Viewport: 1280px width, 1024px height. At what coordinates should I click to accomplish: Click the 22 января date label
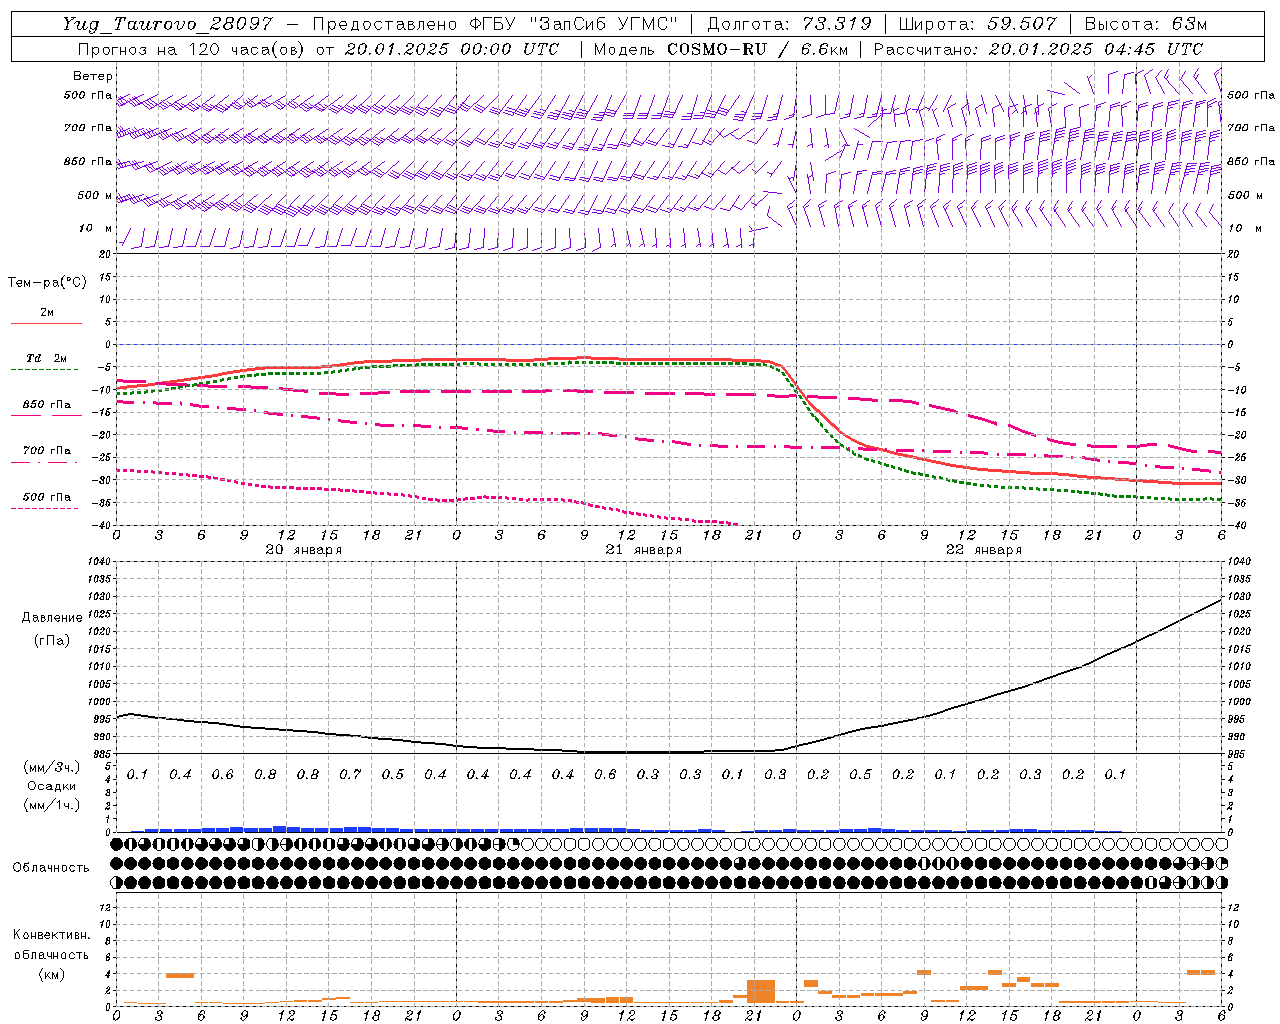coord(984,550)
